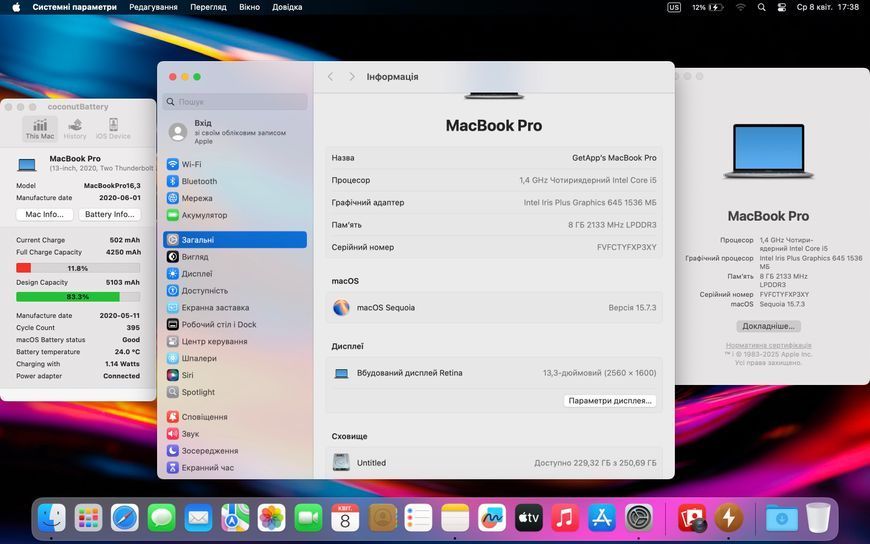The image size is (870, 544).
Task: Click the 83.3% design capacity bar
Action: click(78, 297)
